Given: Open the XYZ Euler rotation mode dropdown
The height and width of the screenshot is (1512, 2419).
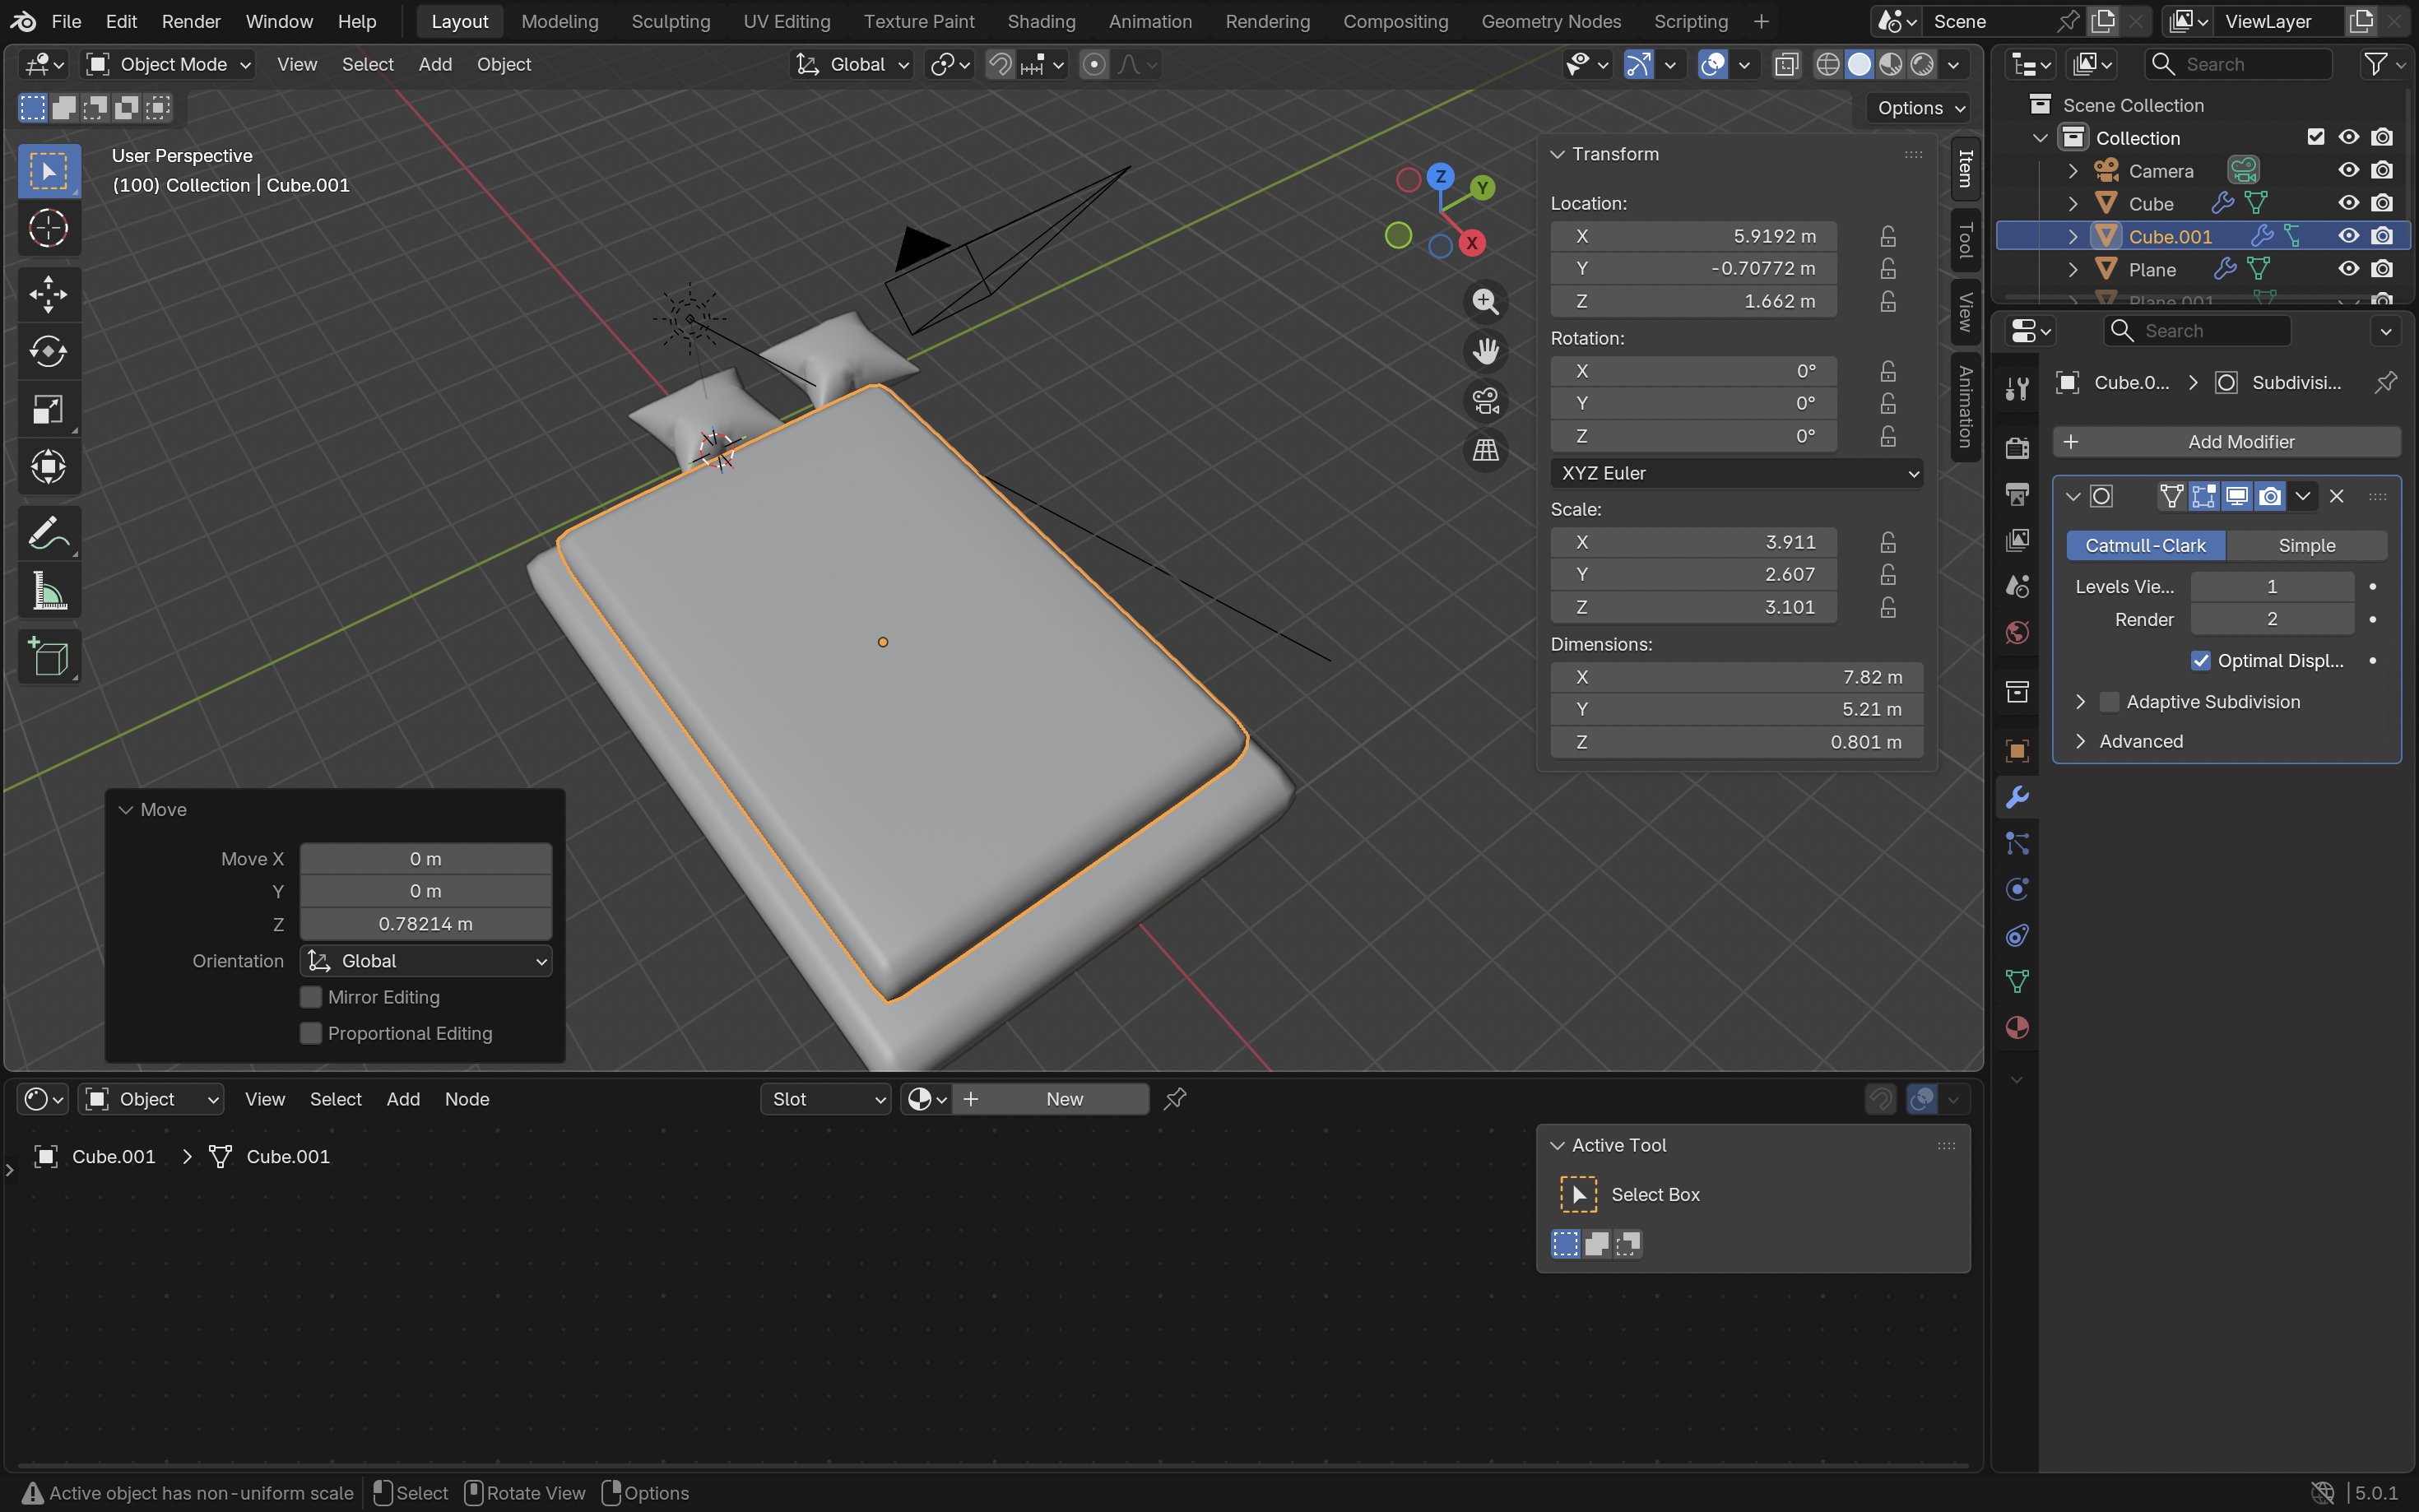Looking at the screenshot, I should click(x=1736, y=473).
